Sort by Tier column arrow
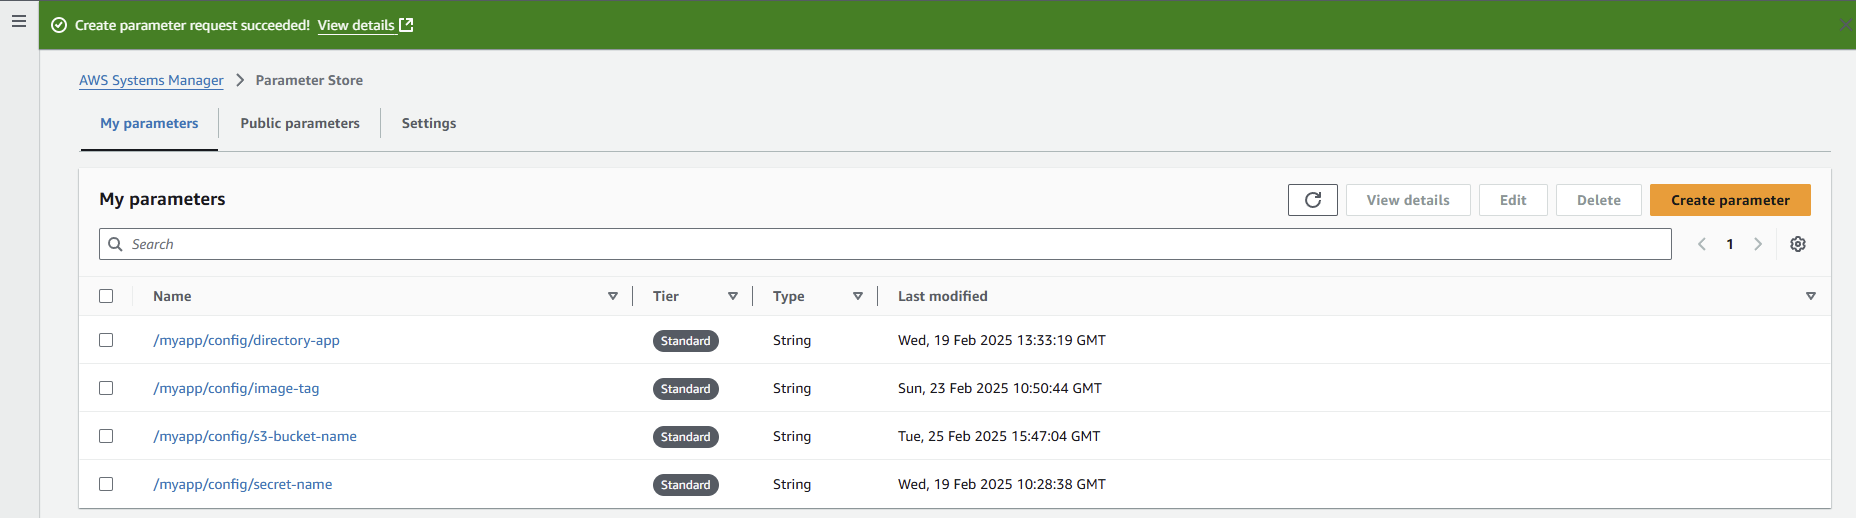The width and height of the screenshot is (1856, 518). [x=732, y=296]
